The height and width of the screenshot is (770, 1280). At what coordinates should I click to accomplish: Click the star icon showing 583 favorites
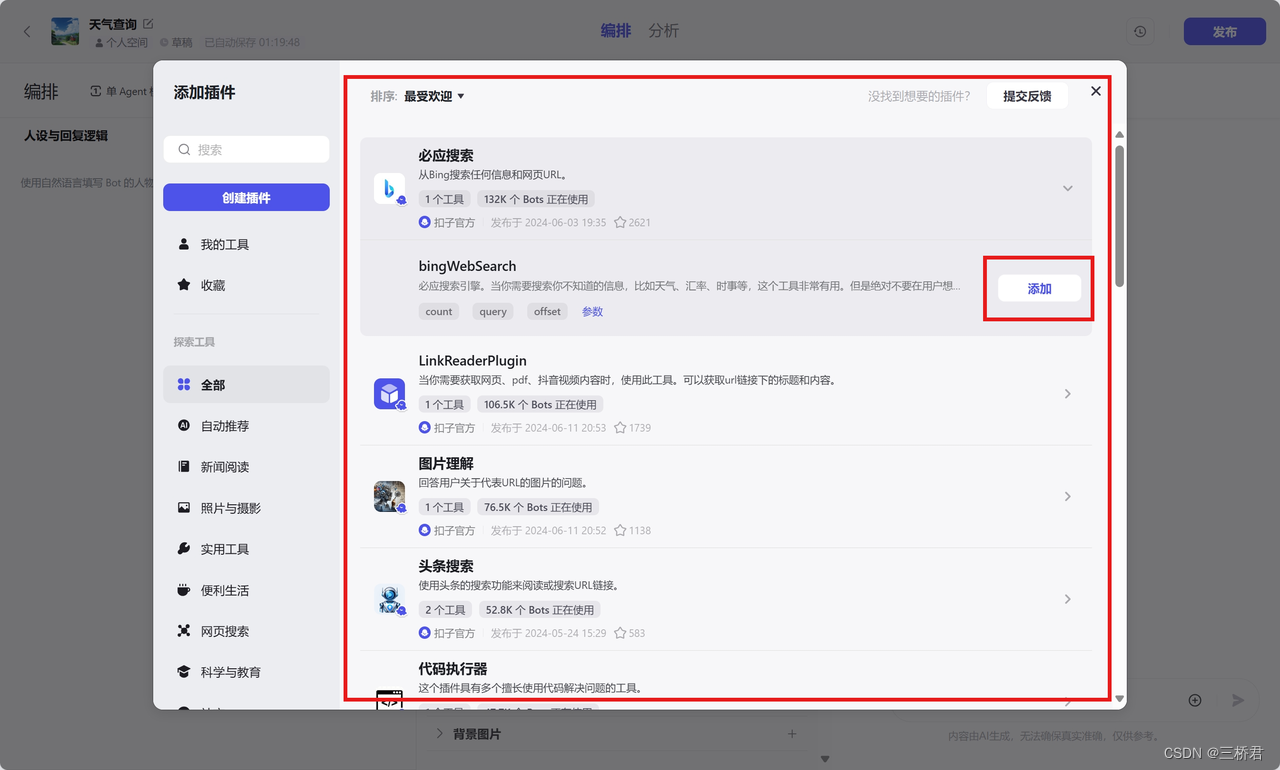point(620,633)
